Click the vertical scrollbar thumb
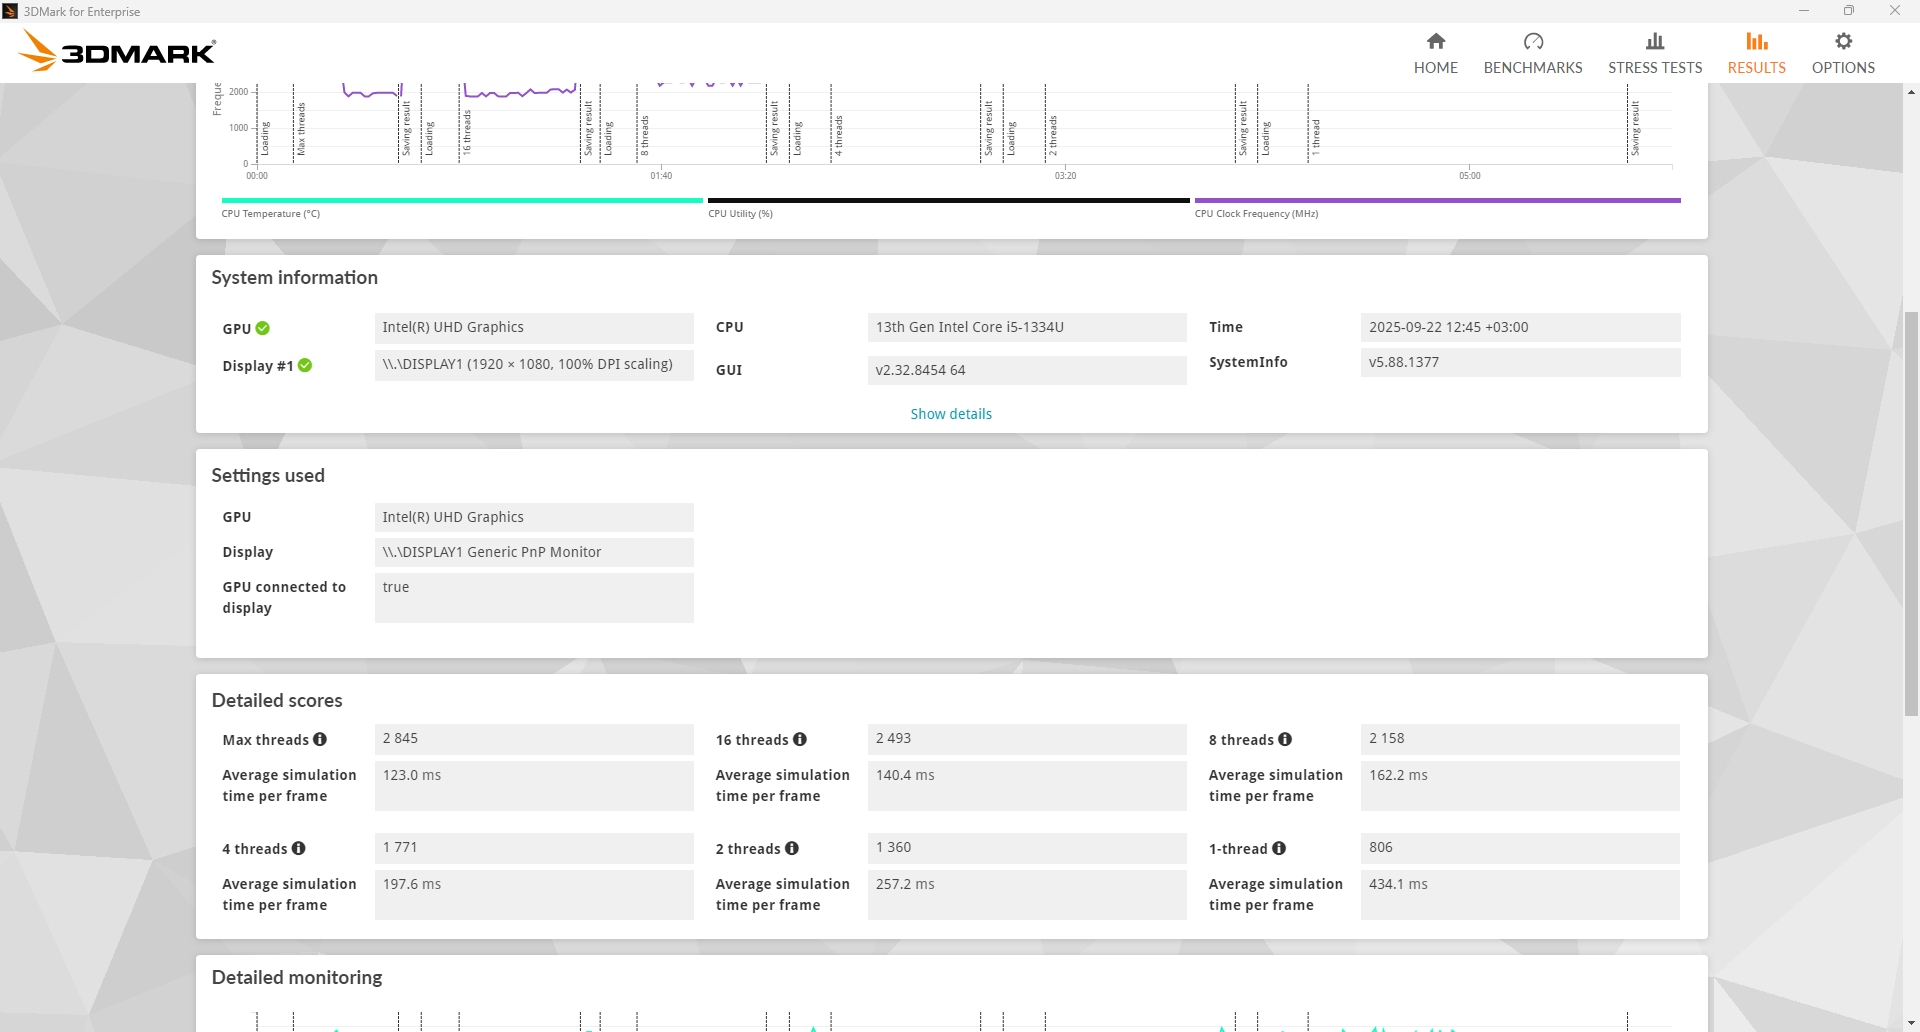The height and width of the screenshot is (1032, 1920). point(1911,514)
